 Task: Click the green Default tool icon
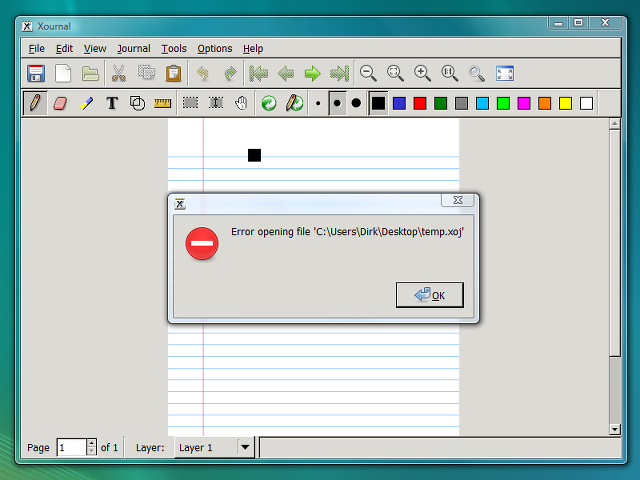pyautogui.click(x=269, y=103)
